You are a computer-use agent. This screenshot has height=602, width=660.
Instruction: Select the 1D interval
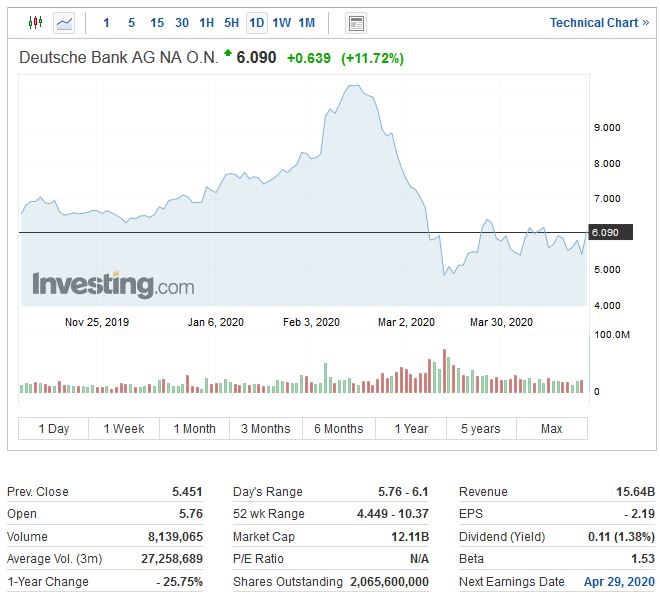[x=257, y=23]
